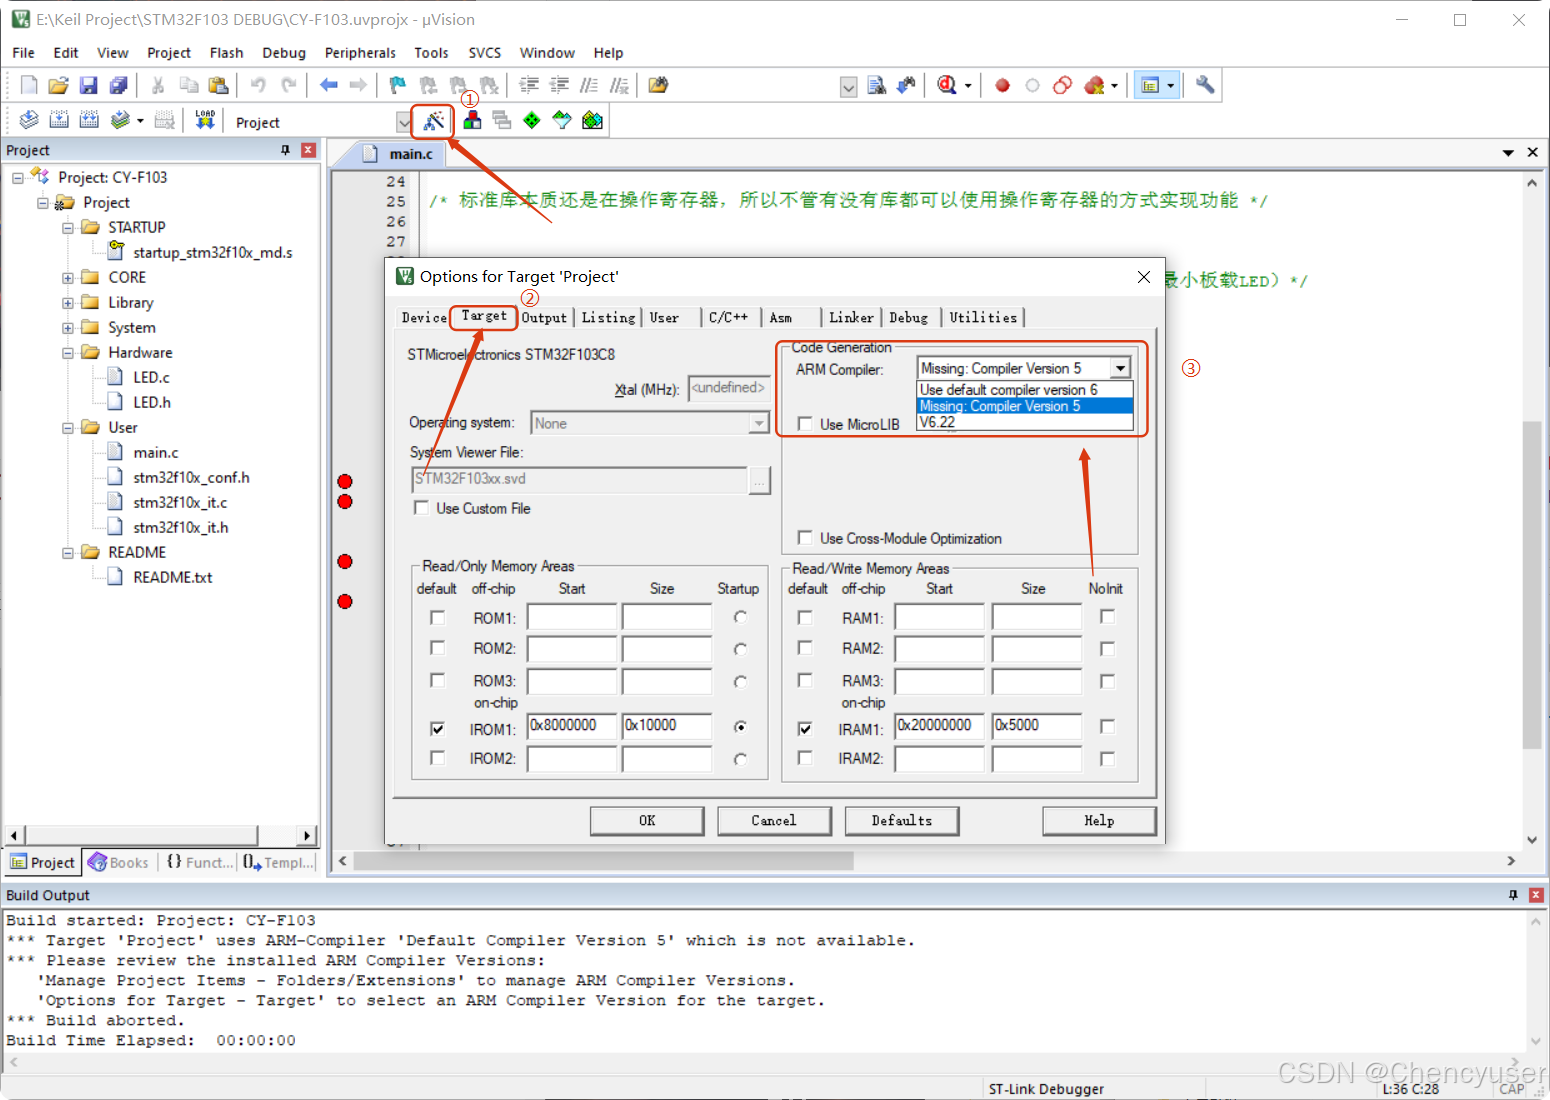This screenshot has width=1550, height=1100.
Task: Click the editor vertical scrollbar thumb
Action: 1531,585
